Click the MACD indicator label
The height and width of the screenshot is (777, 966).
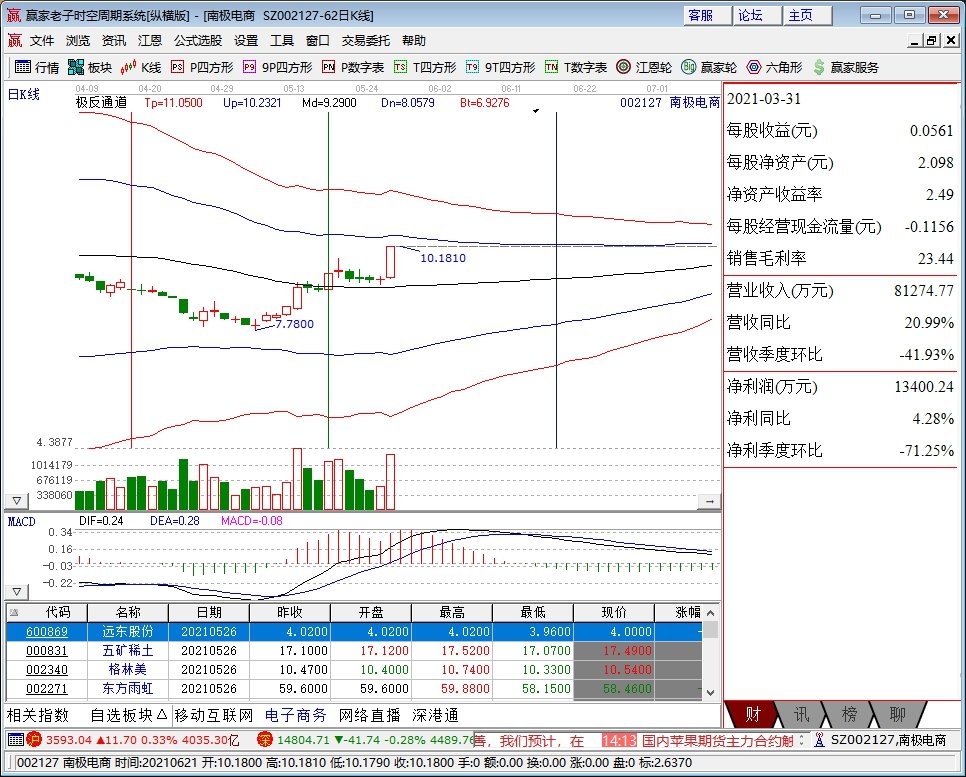[x=22, y=521]
